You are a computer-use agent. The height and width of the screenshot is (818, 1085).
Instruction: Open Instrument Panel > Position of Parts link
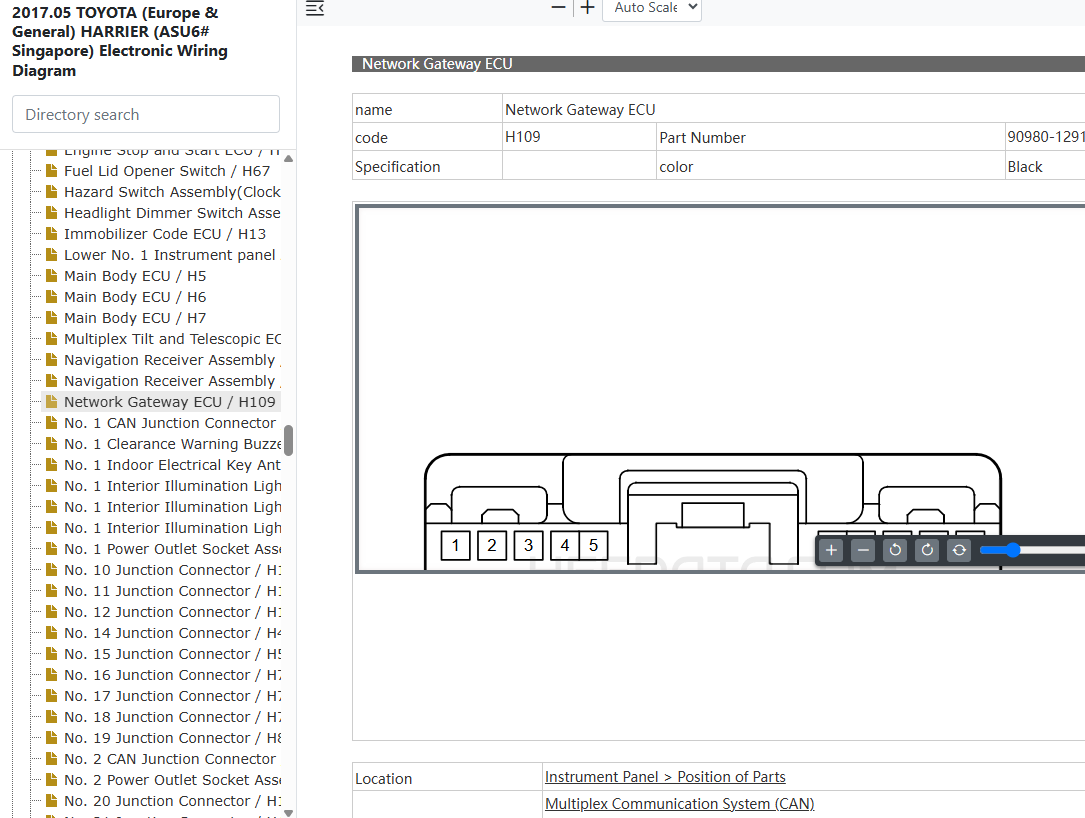[x=665, y=776]
